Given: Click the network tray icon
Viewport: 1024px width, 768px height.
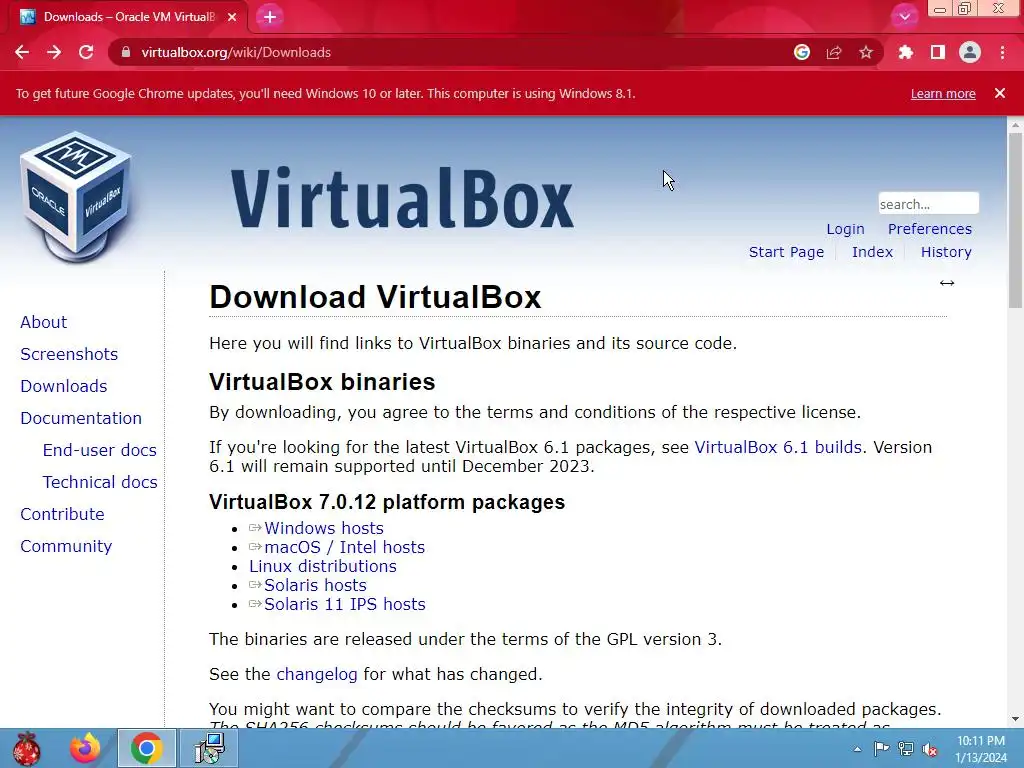Looking at the screenshot, I should tap(906, 749).
